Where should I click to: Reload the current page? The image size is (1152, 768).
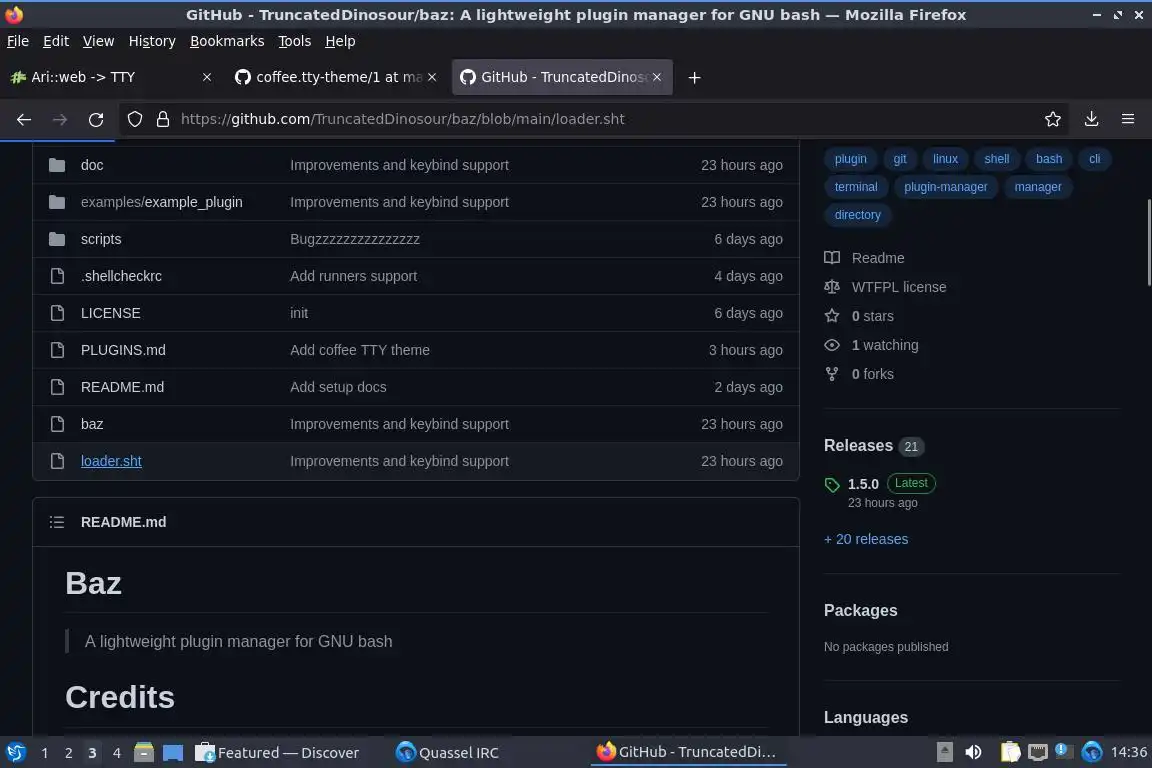pos(96,119)
